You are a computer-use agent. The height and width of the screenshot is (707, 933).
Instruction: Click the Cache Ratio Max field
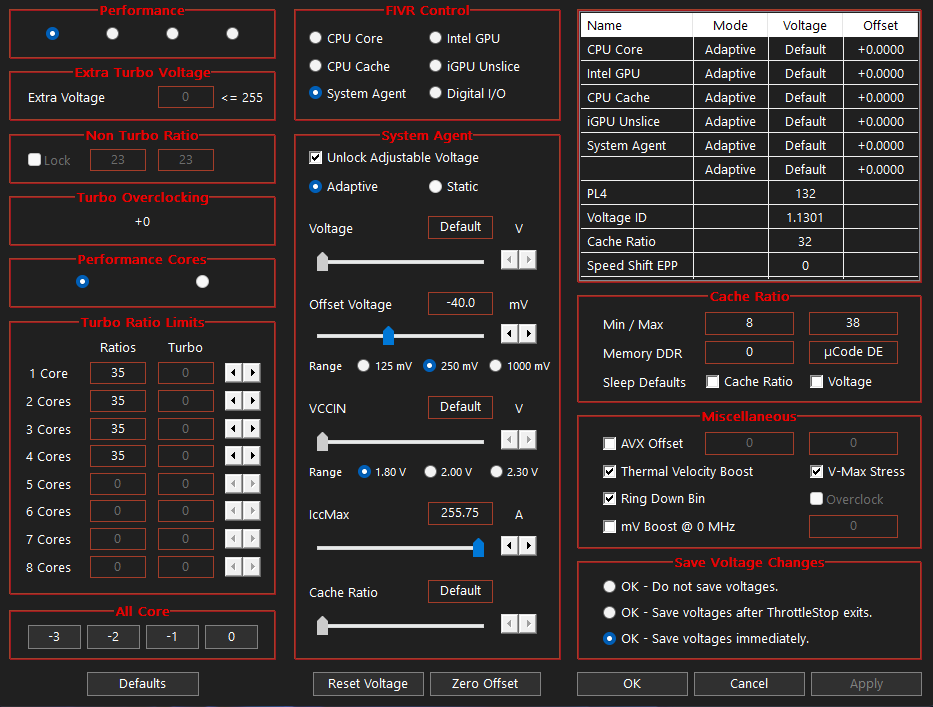(853, 323)
